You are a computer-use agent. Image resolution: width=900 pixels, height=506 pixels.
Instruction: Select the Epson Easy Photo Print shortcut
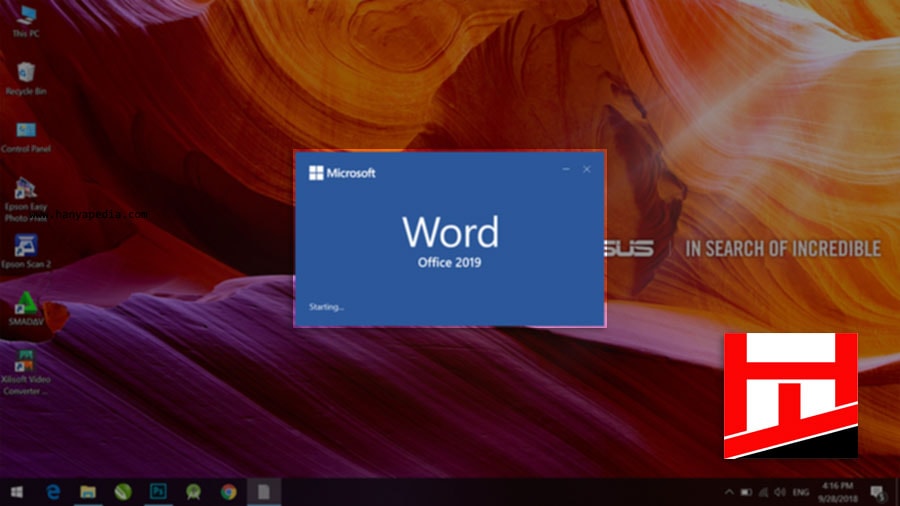25,200
